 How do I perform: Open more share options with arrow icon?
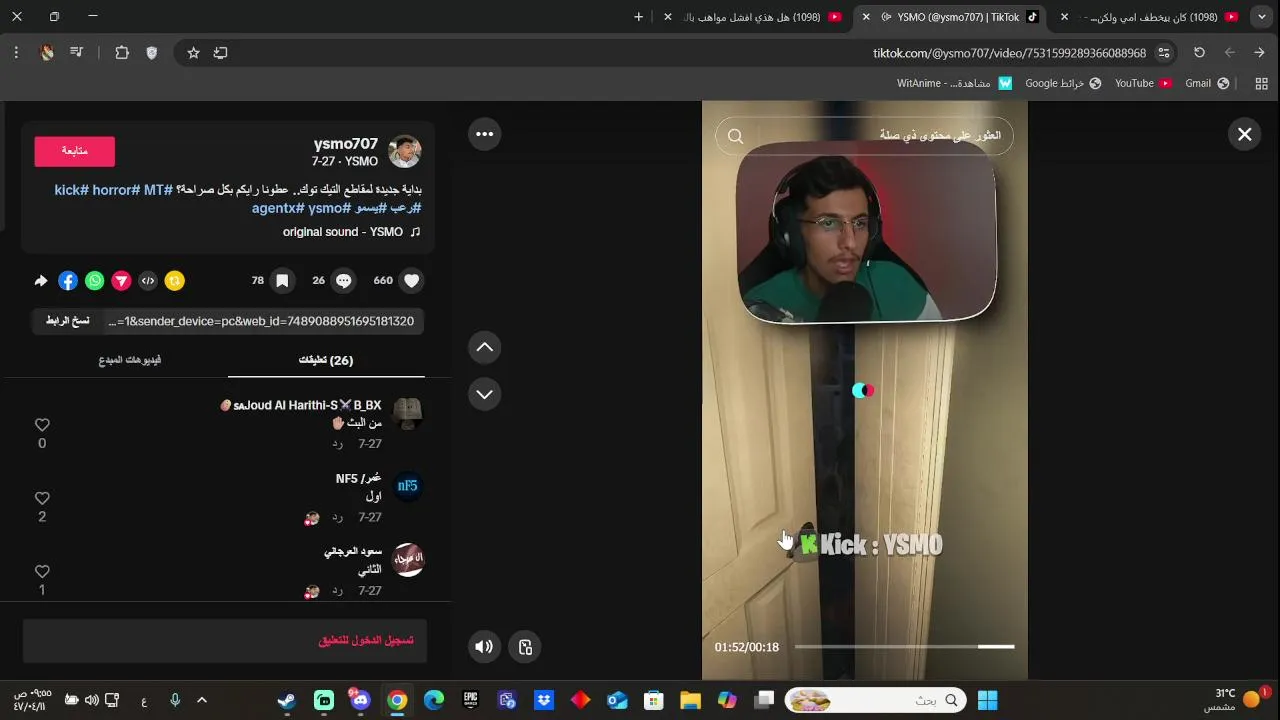pyautogui.click(x=41, y=281)
